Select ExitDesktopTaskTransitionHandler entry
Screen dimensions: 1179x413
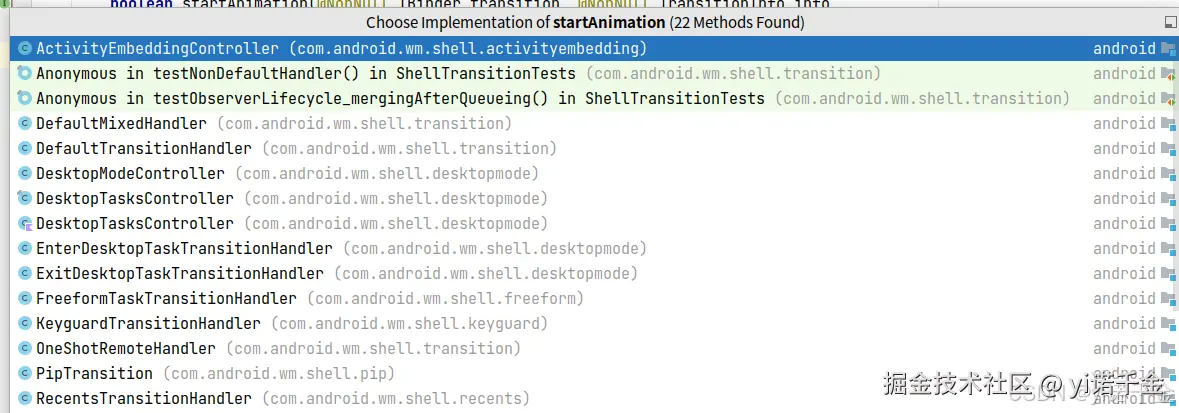tap(179, 273)
